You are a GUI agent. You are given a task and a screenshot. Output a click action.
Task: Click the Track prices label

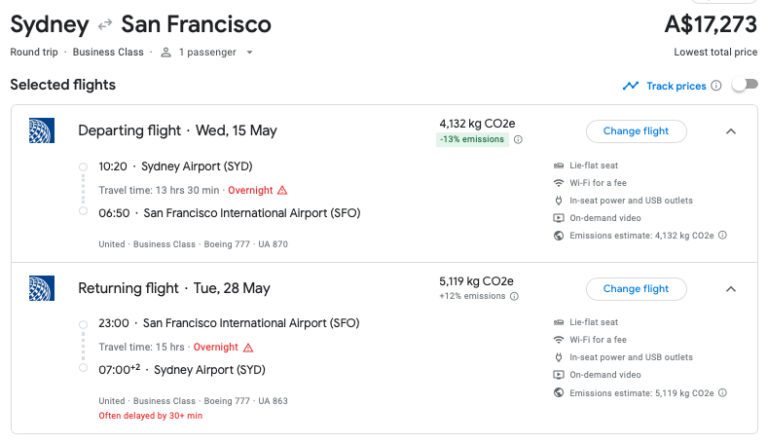676,86
